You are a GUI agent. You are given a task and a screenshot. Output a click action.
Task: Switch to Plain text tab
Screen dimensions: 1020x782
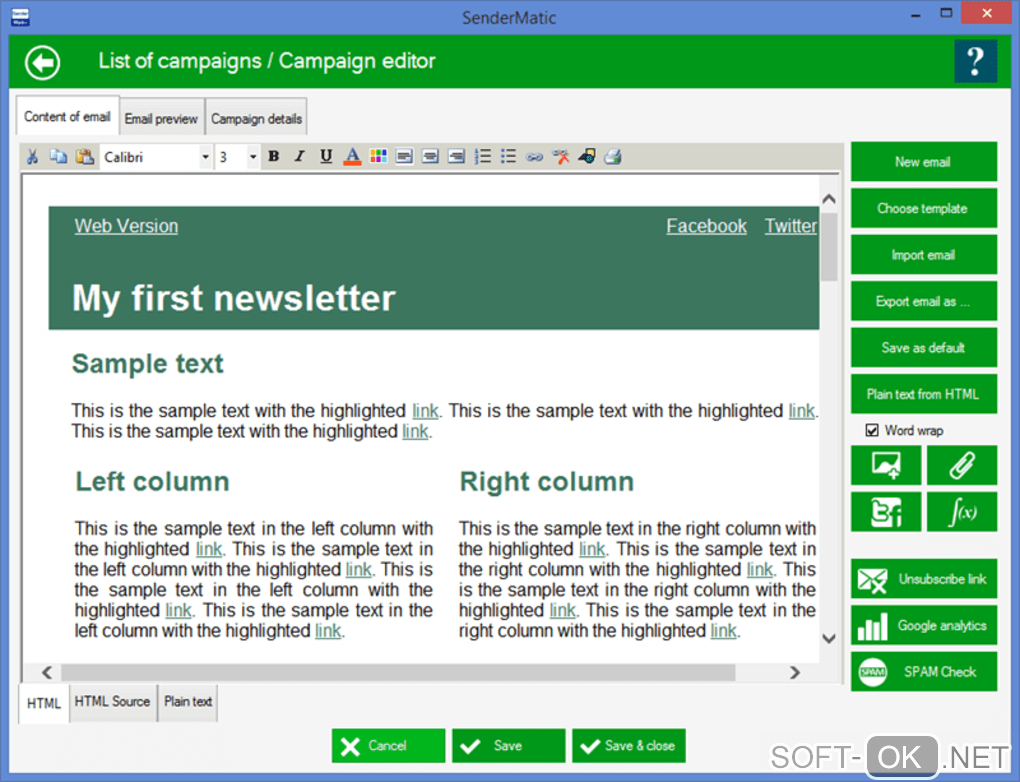pos(188,701)
